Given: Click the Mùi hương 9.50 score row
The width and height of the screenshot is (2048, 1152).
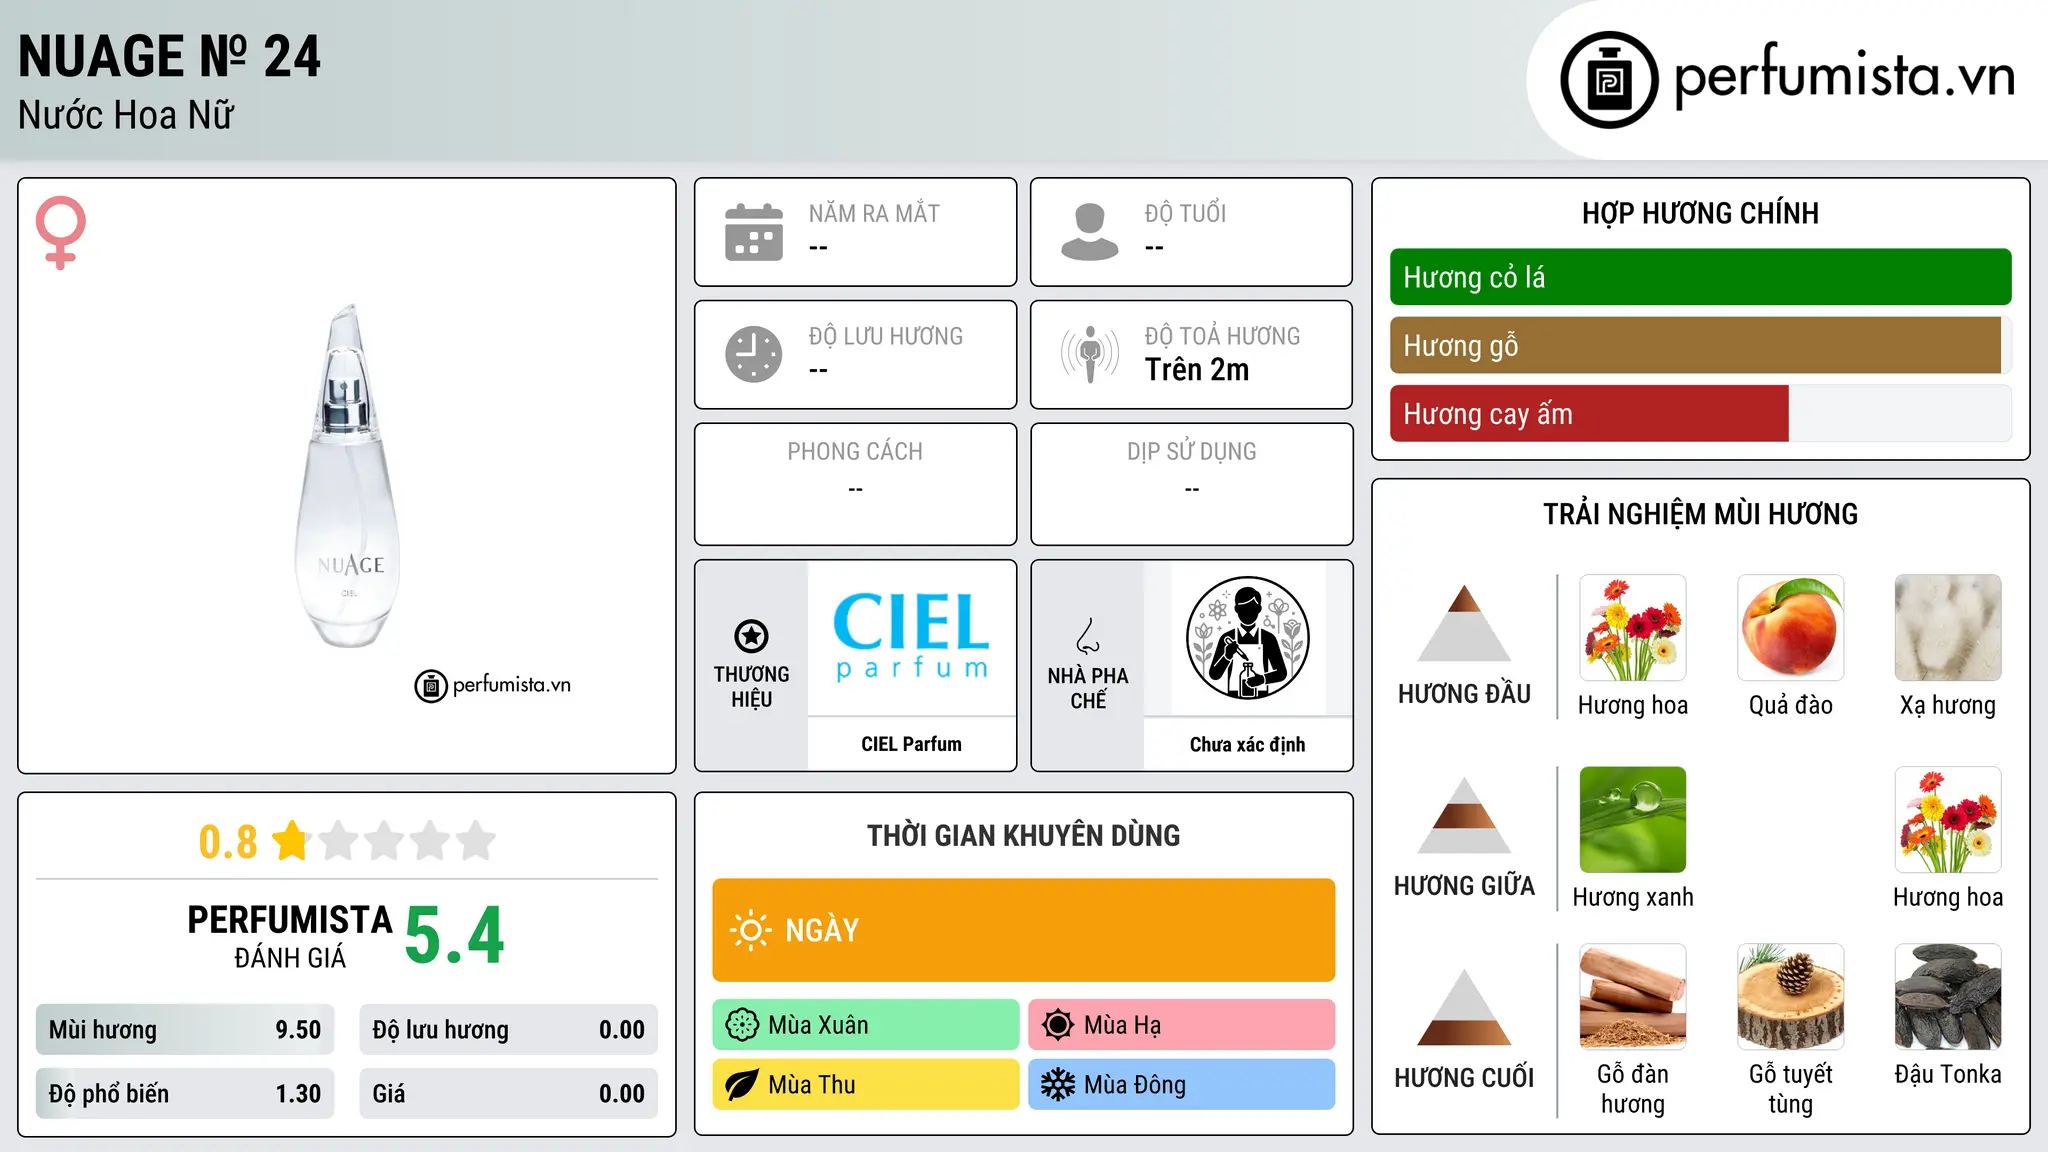Looking at the screenshot, I should [185, 1030].
